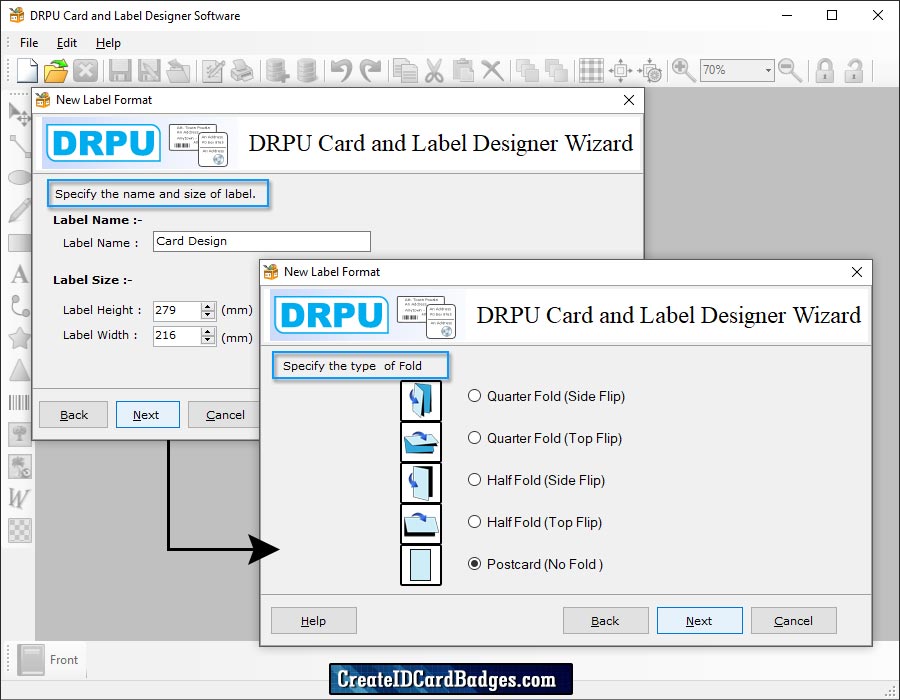Image resolution: width=900 pixels, height=700 pixels.
Task: Click the Redo arrow icon
Action: 370,71
